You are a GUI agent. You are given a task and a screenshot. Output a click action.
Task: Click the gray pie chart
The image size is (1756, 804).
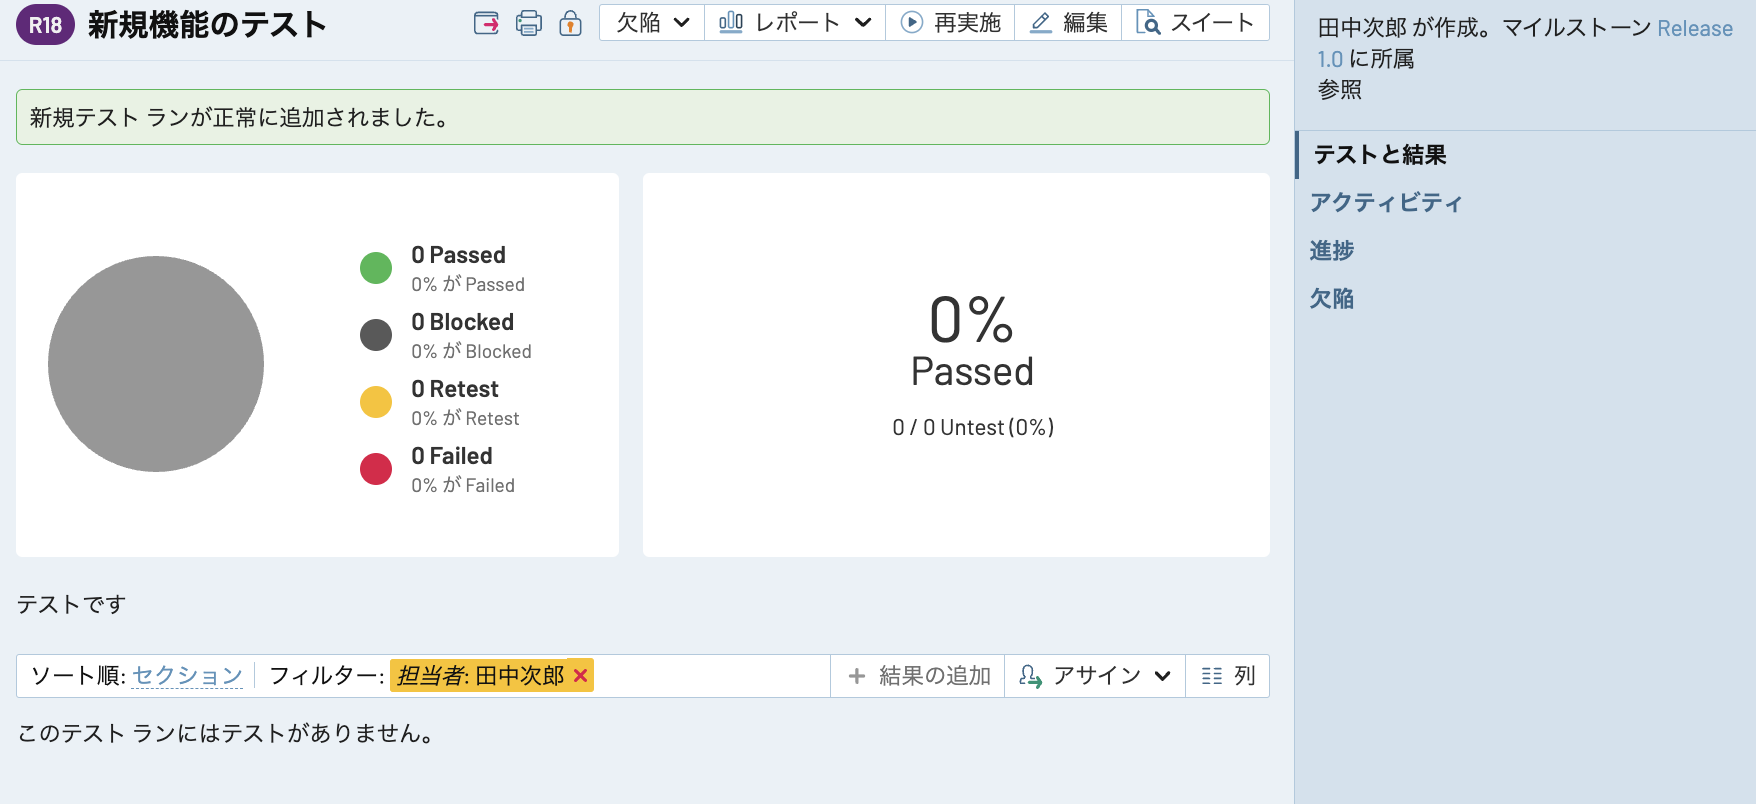click(156, 364)
